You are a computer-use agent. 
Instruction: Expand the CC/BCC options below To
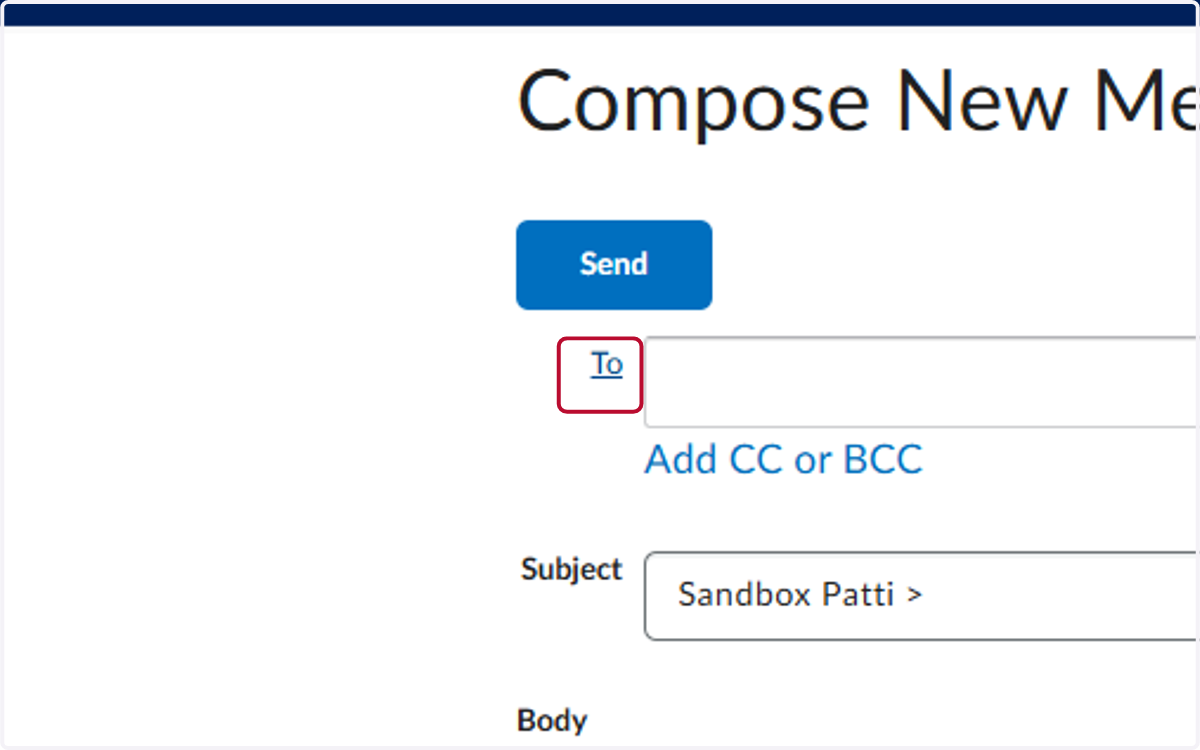pyautogui.click(x=783, y=460)
